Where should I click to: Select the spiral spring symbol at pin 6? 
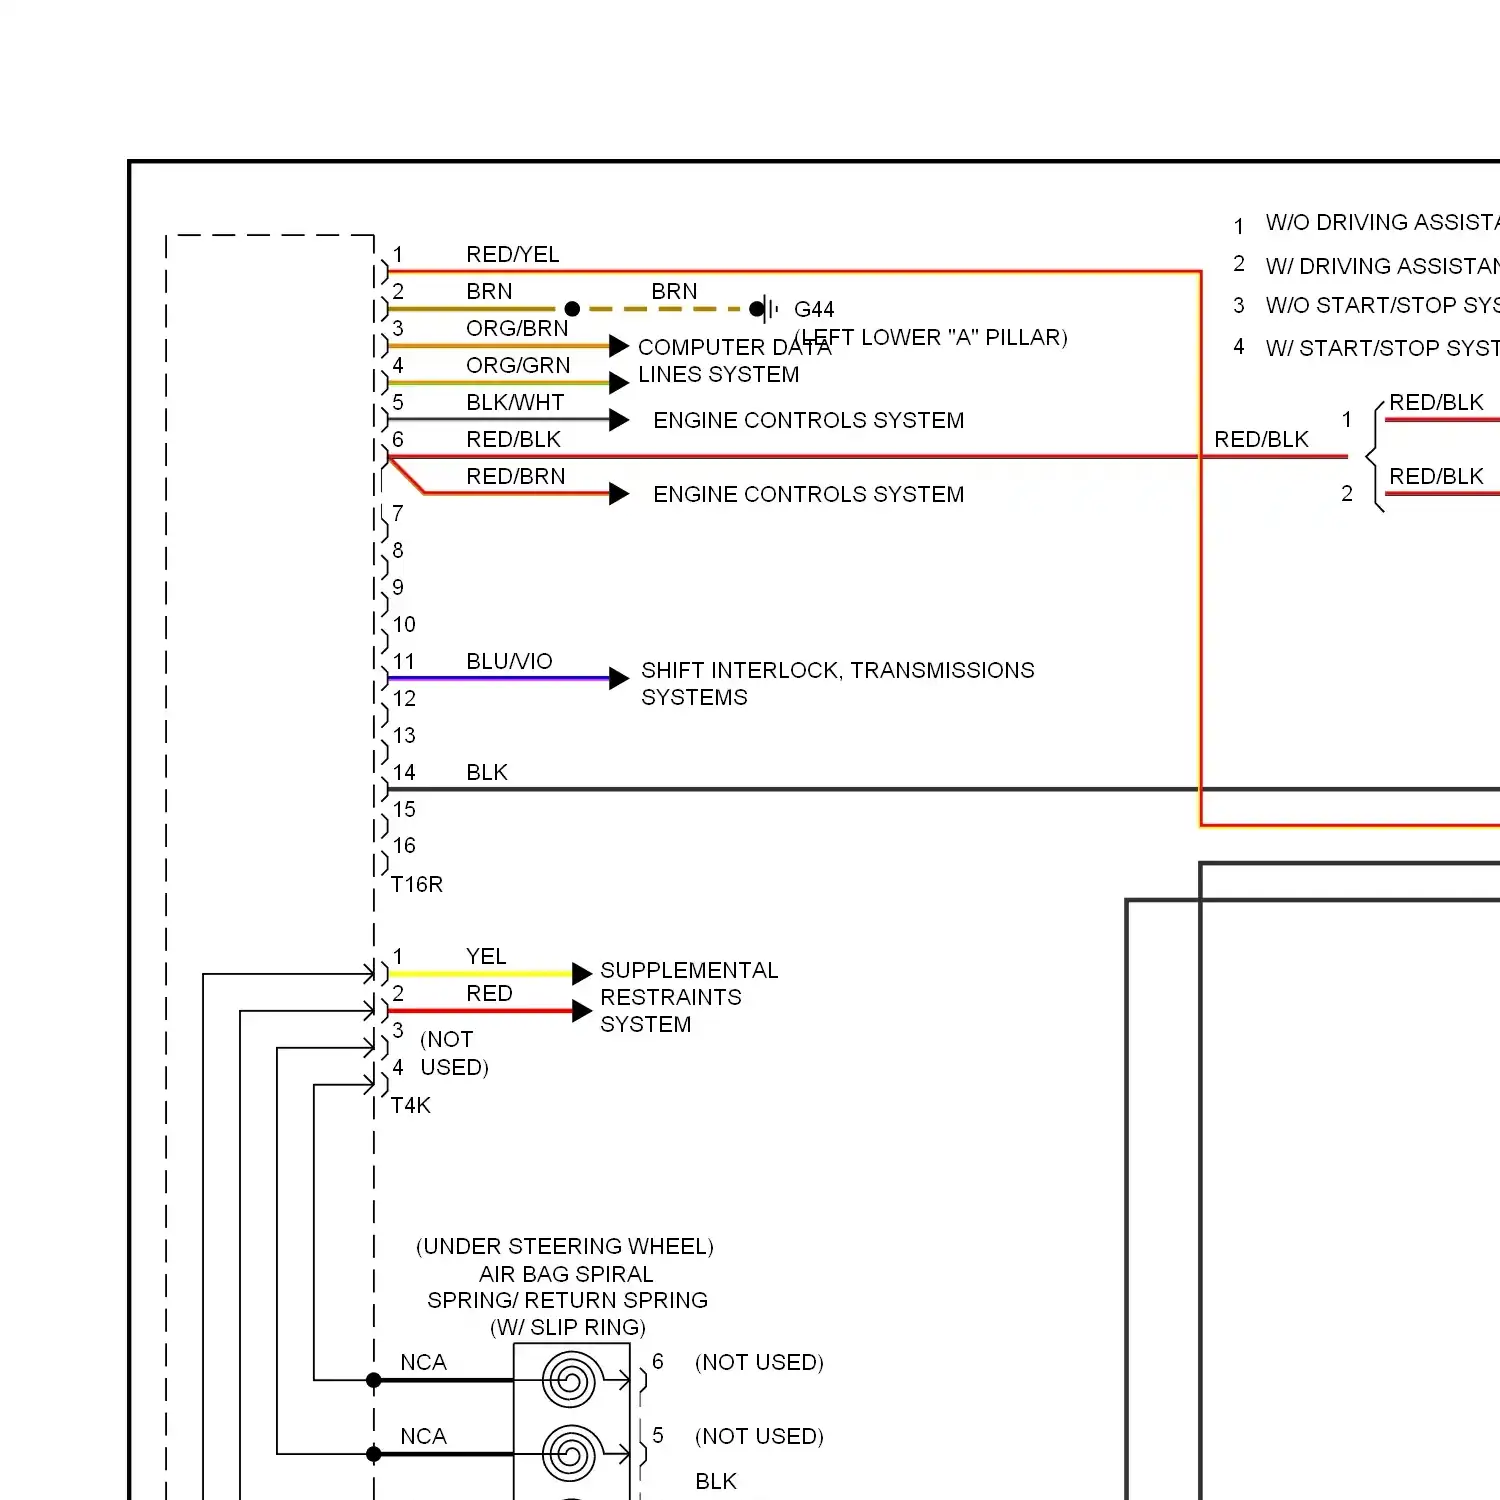(571, 1381)
